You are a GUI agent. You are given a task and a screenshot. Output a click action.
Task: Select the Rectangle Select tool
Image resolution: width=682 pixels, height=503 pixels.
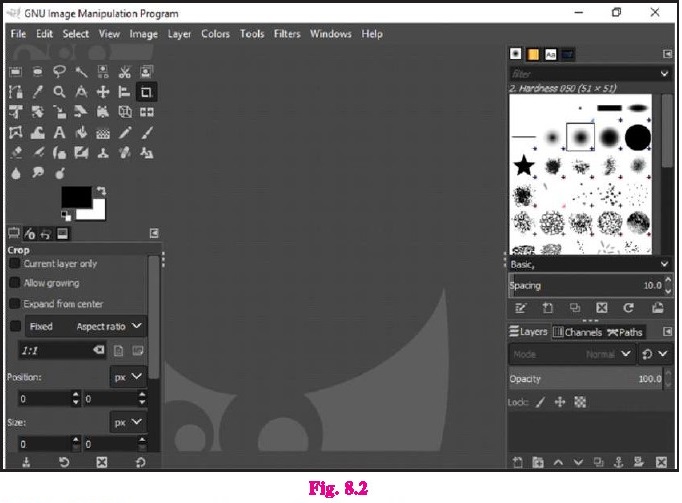point(16,72)
